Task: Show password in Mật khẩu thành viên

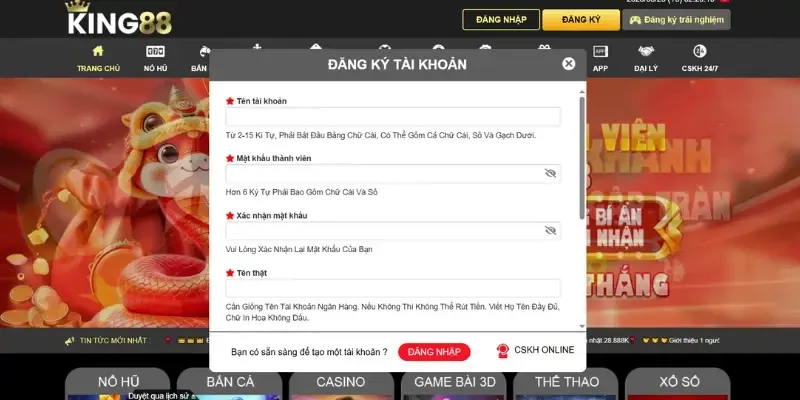Action: pos(550,174)
